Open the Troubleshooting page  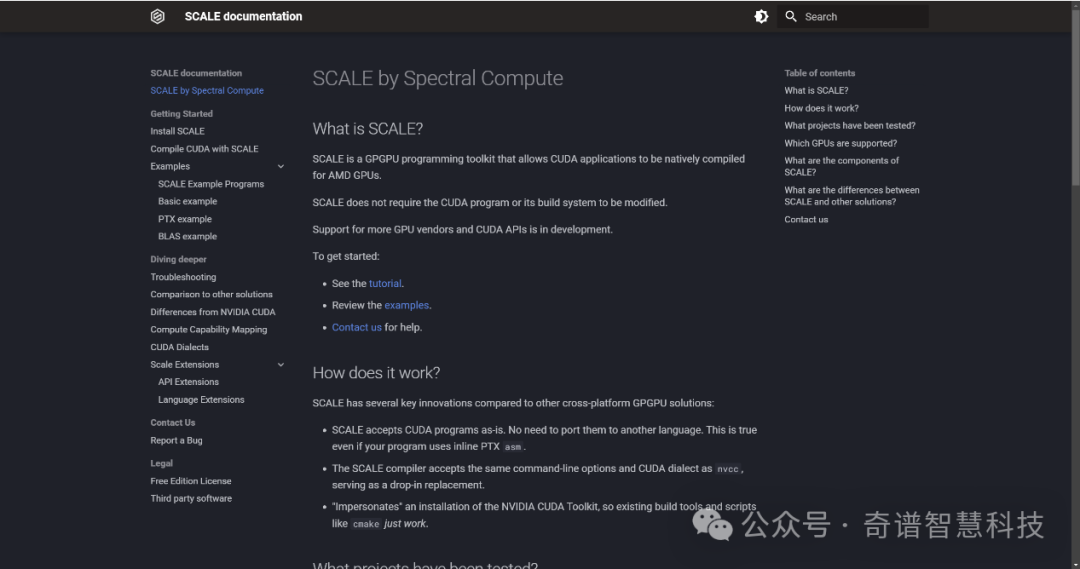pos(183,277)
